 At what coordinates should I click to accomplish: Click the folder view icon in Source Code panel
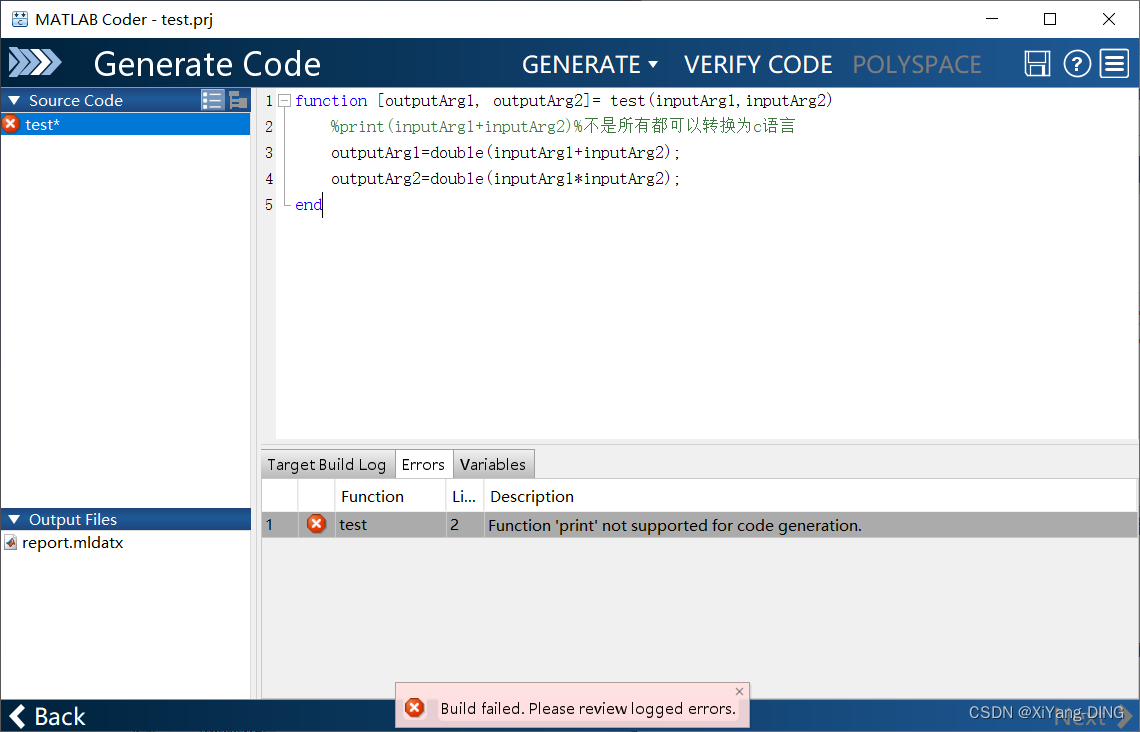pyautogui.click(x=237, y=100)
